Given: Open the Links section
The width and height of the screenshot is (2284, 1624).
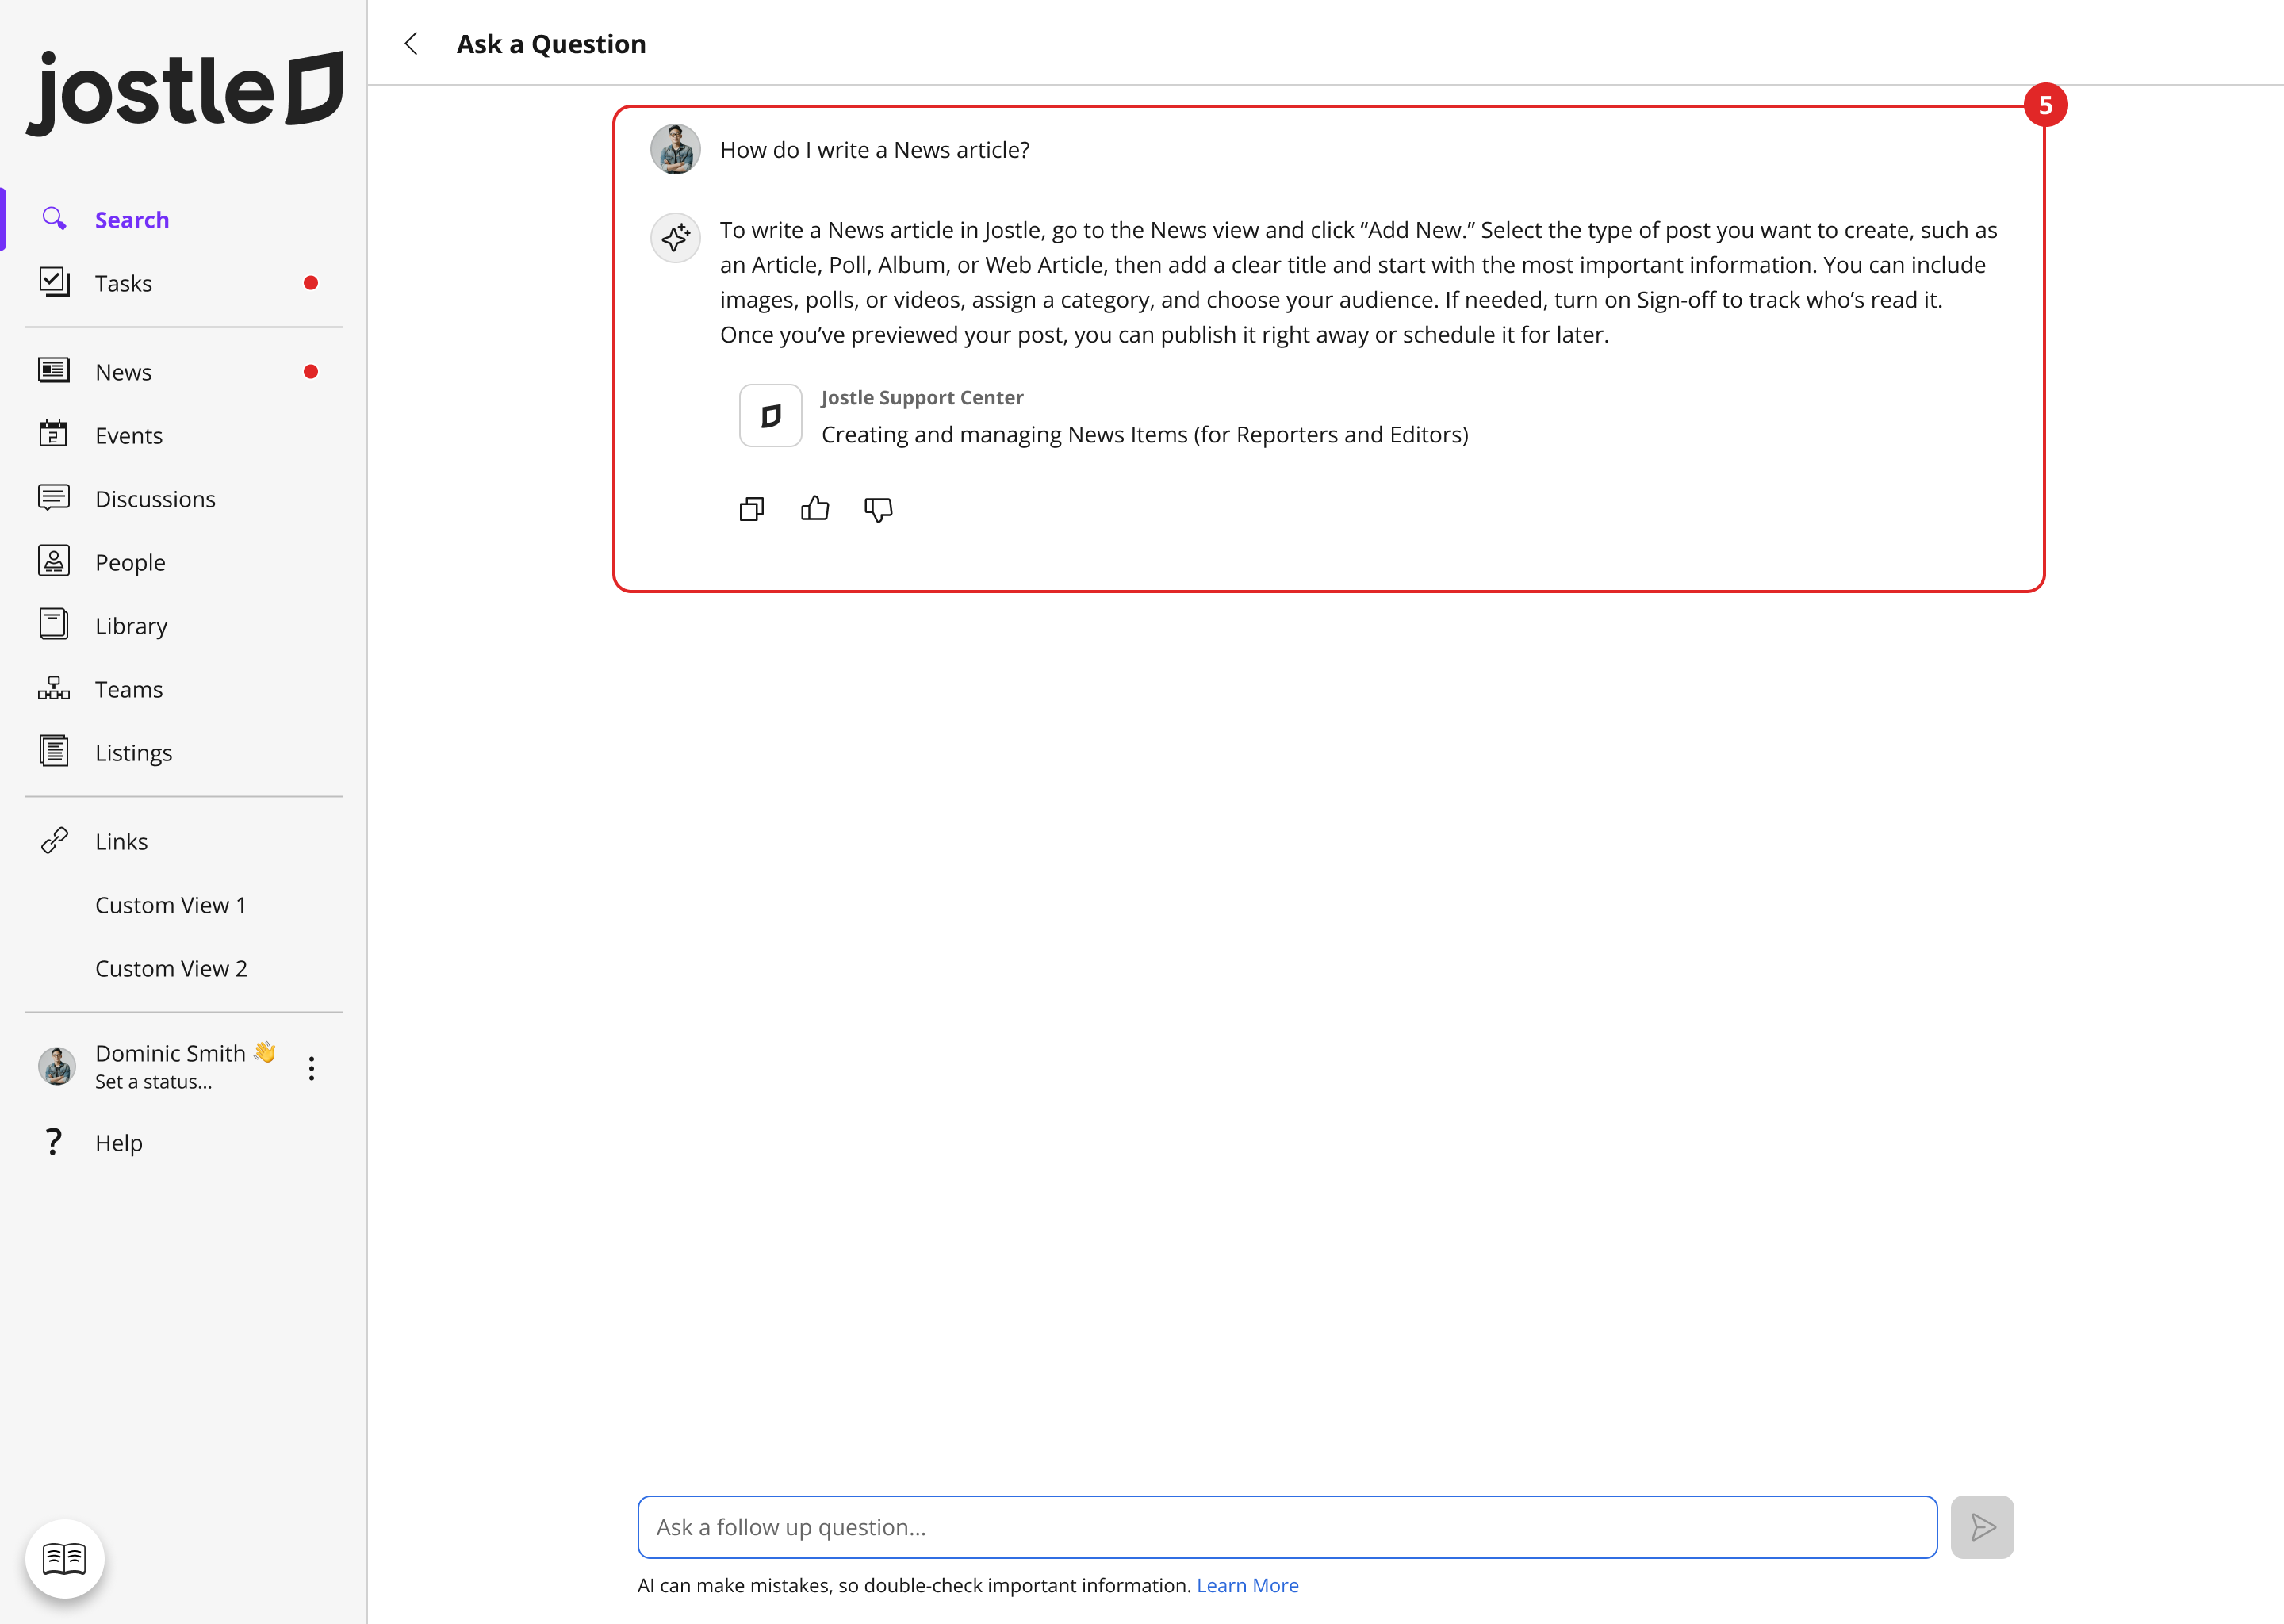Looking at the screenshot, I should tap(120, 841).
